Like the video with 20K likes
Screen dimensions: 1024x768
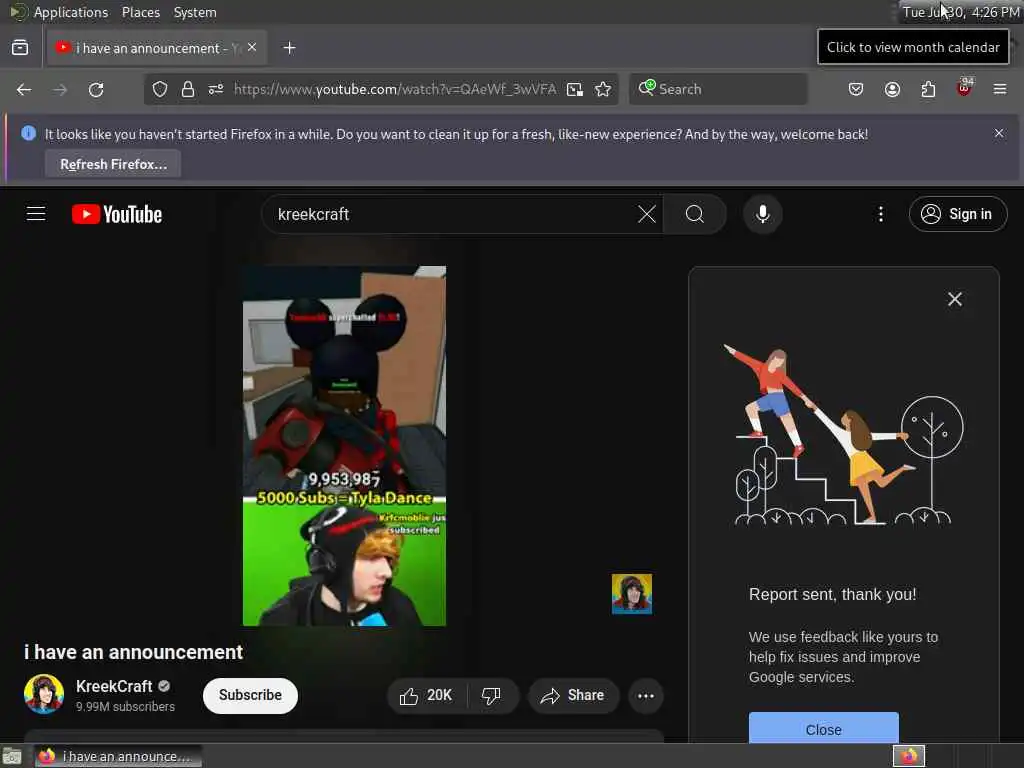tap(427, 696)
